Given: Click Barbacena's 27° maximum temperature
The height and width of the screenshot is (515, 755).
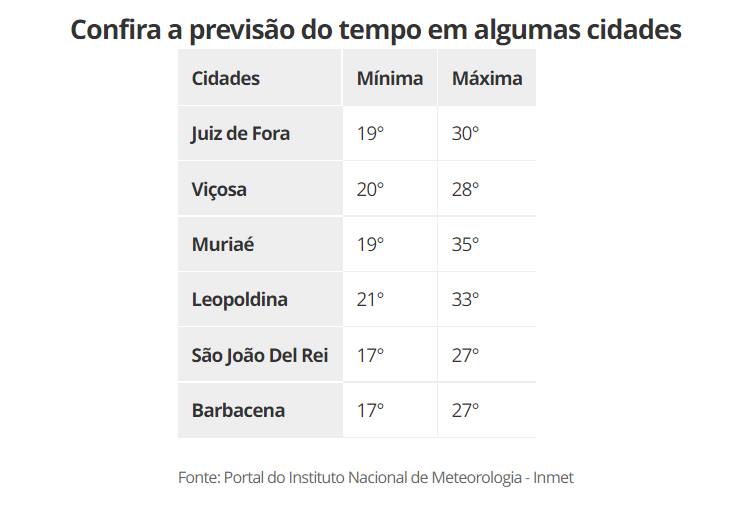Looking at the screenshot, I should tap(465, 410).
